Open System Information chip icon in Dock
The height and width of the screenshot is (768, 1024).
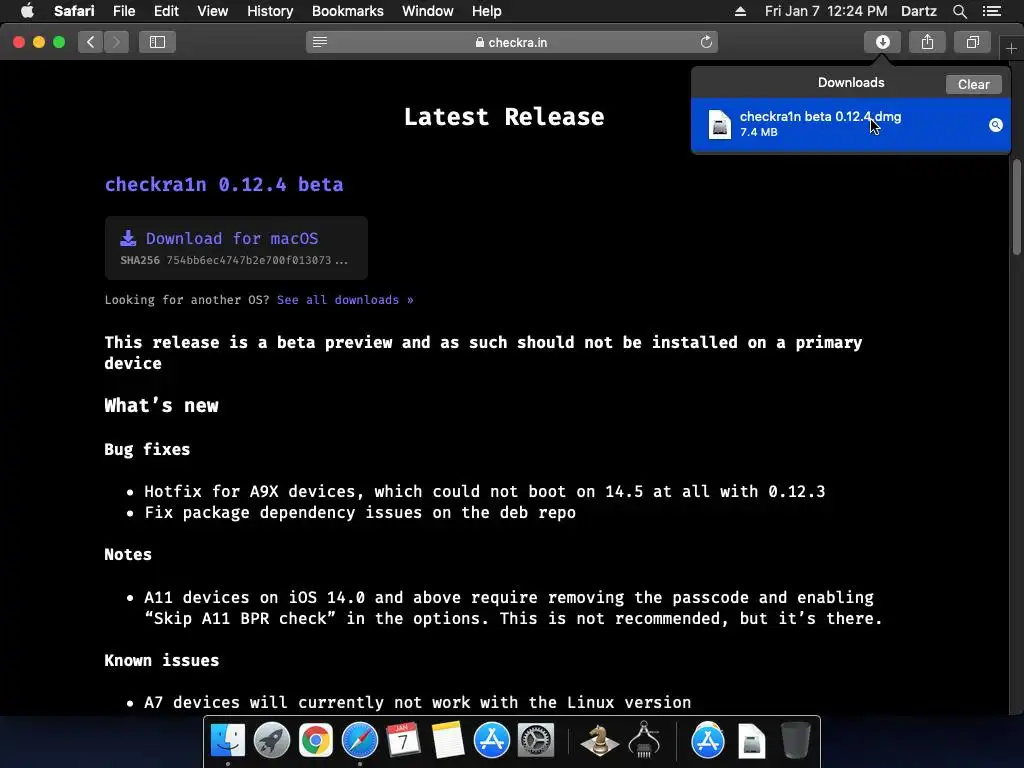point(644,740)
